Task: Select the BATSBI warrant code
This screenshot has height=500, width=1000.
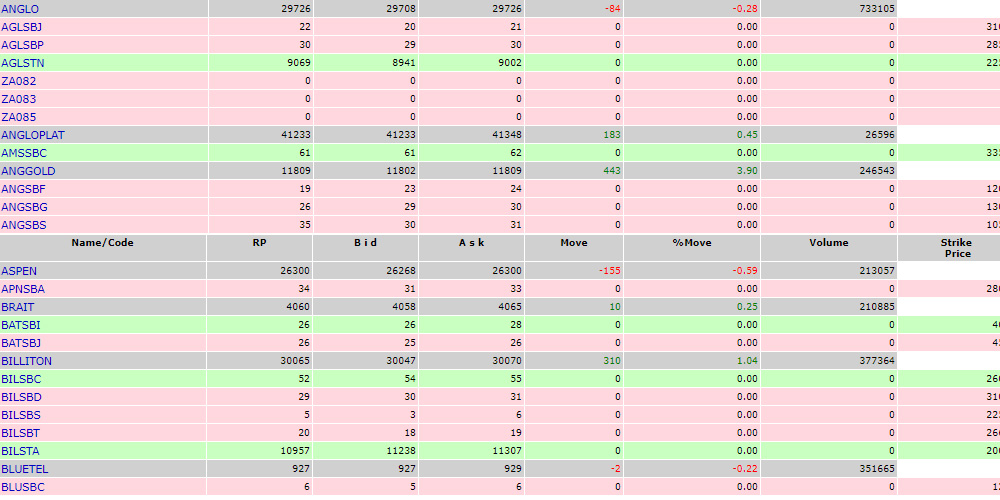Action: pos(22,325)
